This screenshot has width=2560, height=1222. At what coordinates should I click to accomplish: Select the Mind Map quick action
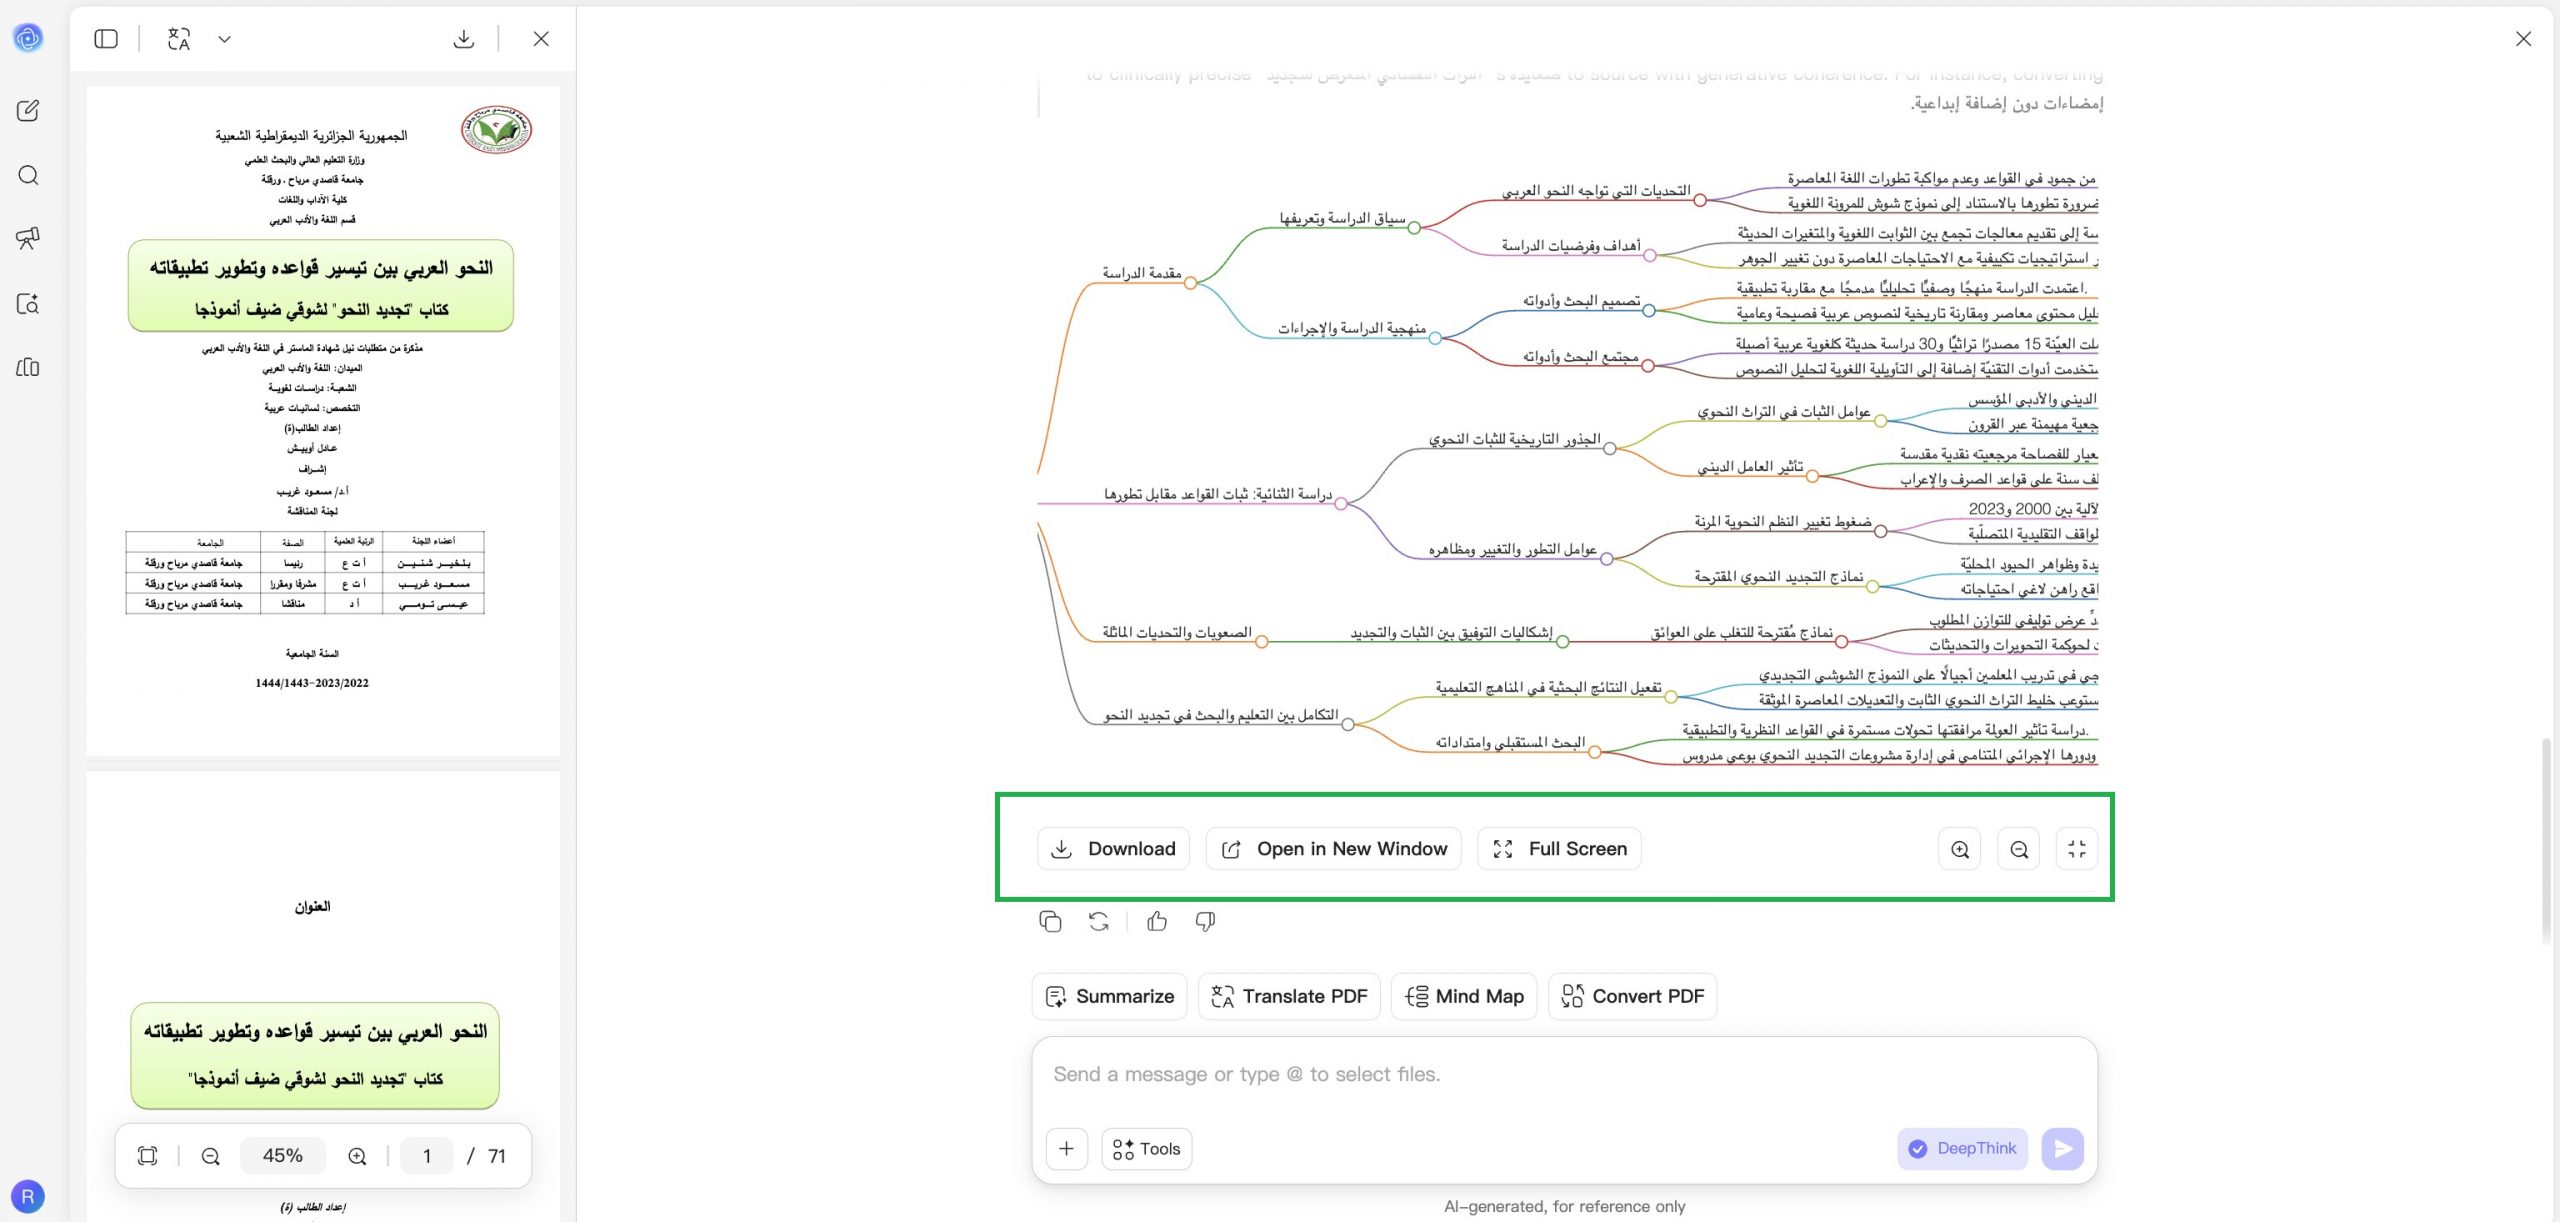tap(1464, 996)
